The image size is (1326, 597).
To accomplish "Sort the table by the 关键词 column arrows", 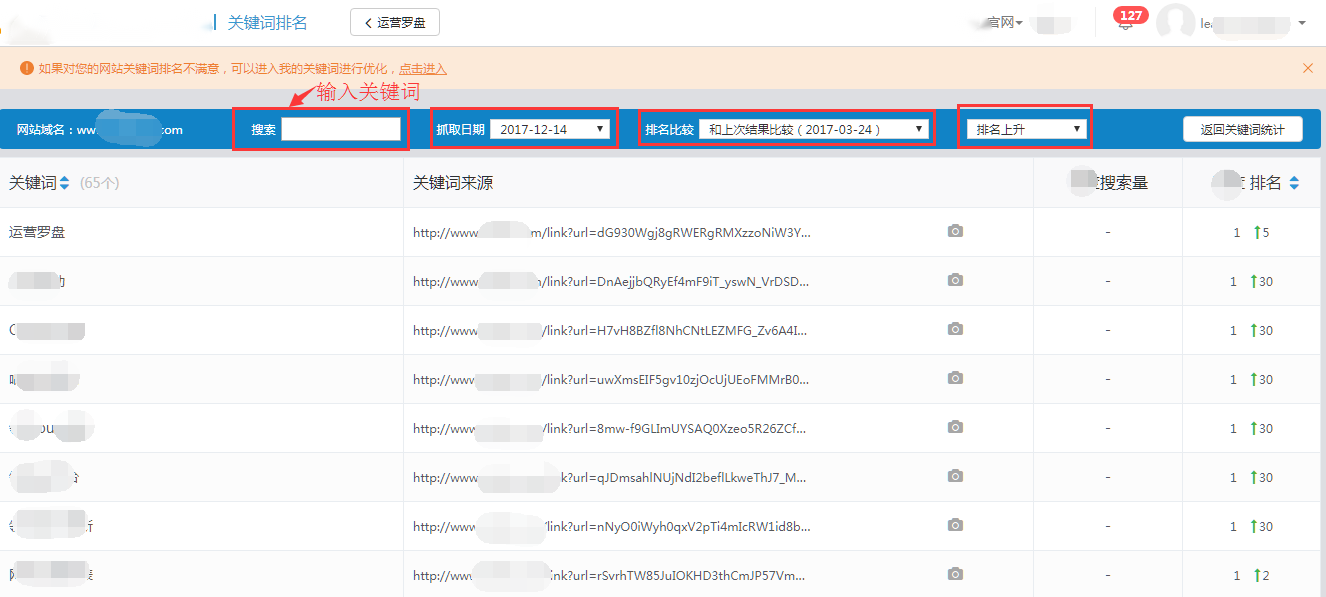I will [65, 183].
